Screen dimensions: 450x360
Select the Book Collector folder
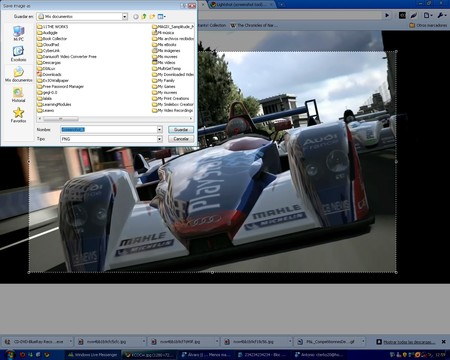click(x=52, y=39)
